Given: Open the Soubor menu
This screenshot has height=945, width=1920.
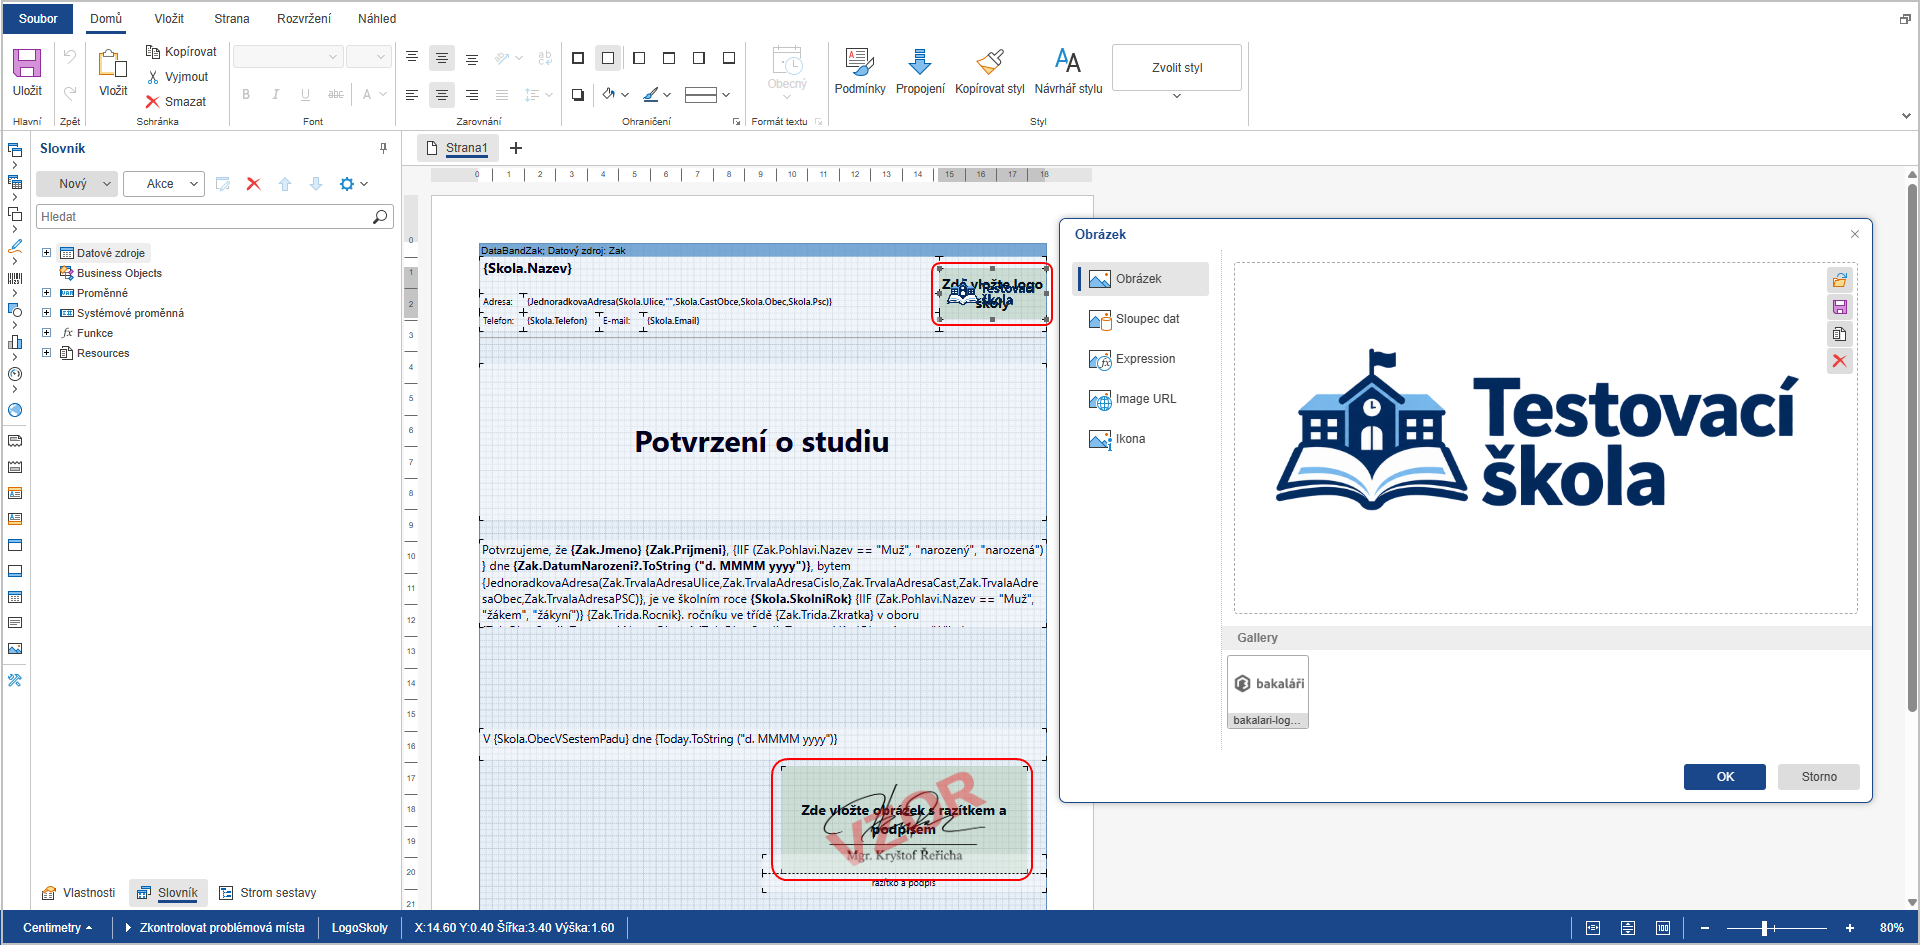Looking at the screenshot, I should pyautogui.click(x=38, y=19).
